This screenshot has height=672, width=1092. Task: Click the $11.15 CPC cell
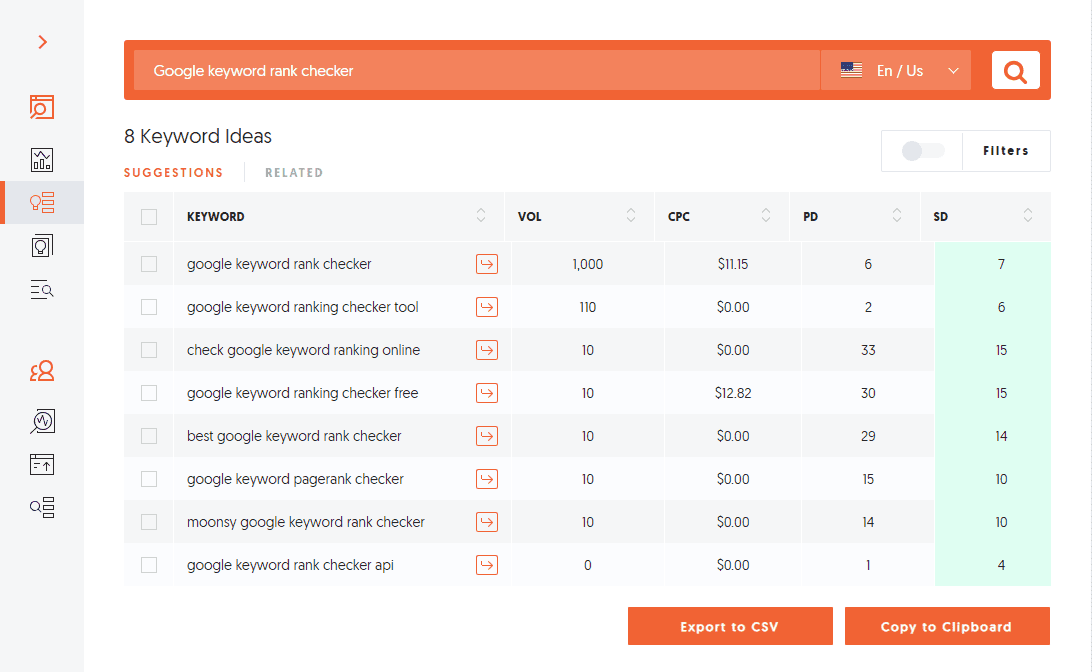coord(733,264)
